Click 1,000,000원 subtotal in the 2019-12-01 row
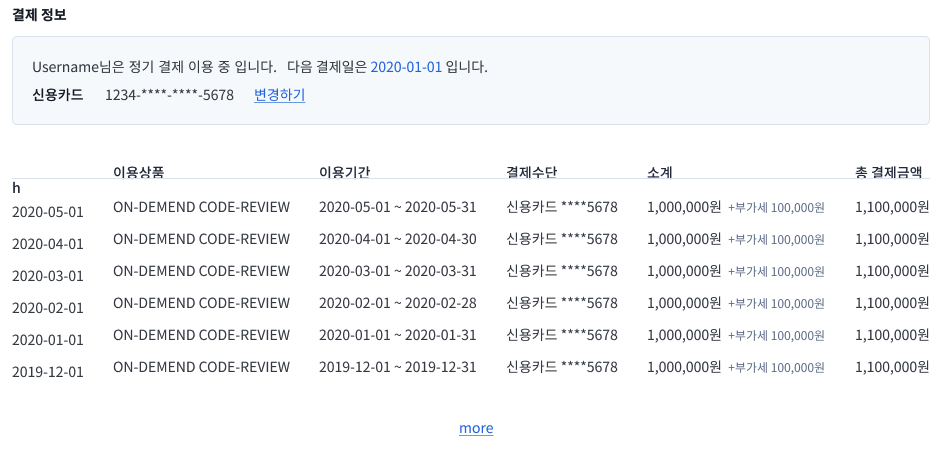Screen dimensions: 941x451 (684, 366)
